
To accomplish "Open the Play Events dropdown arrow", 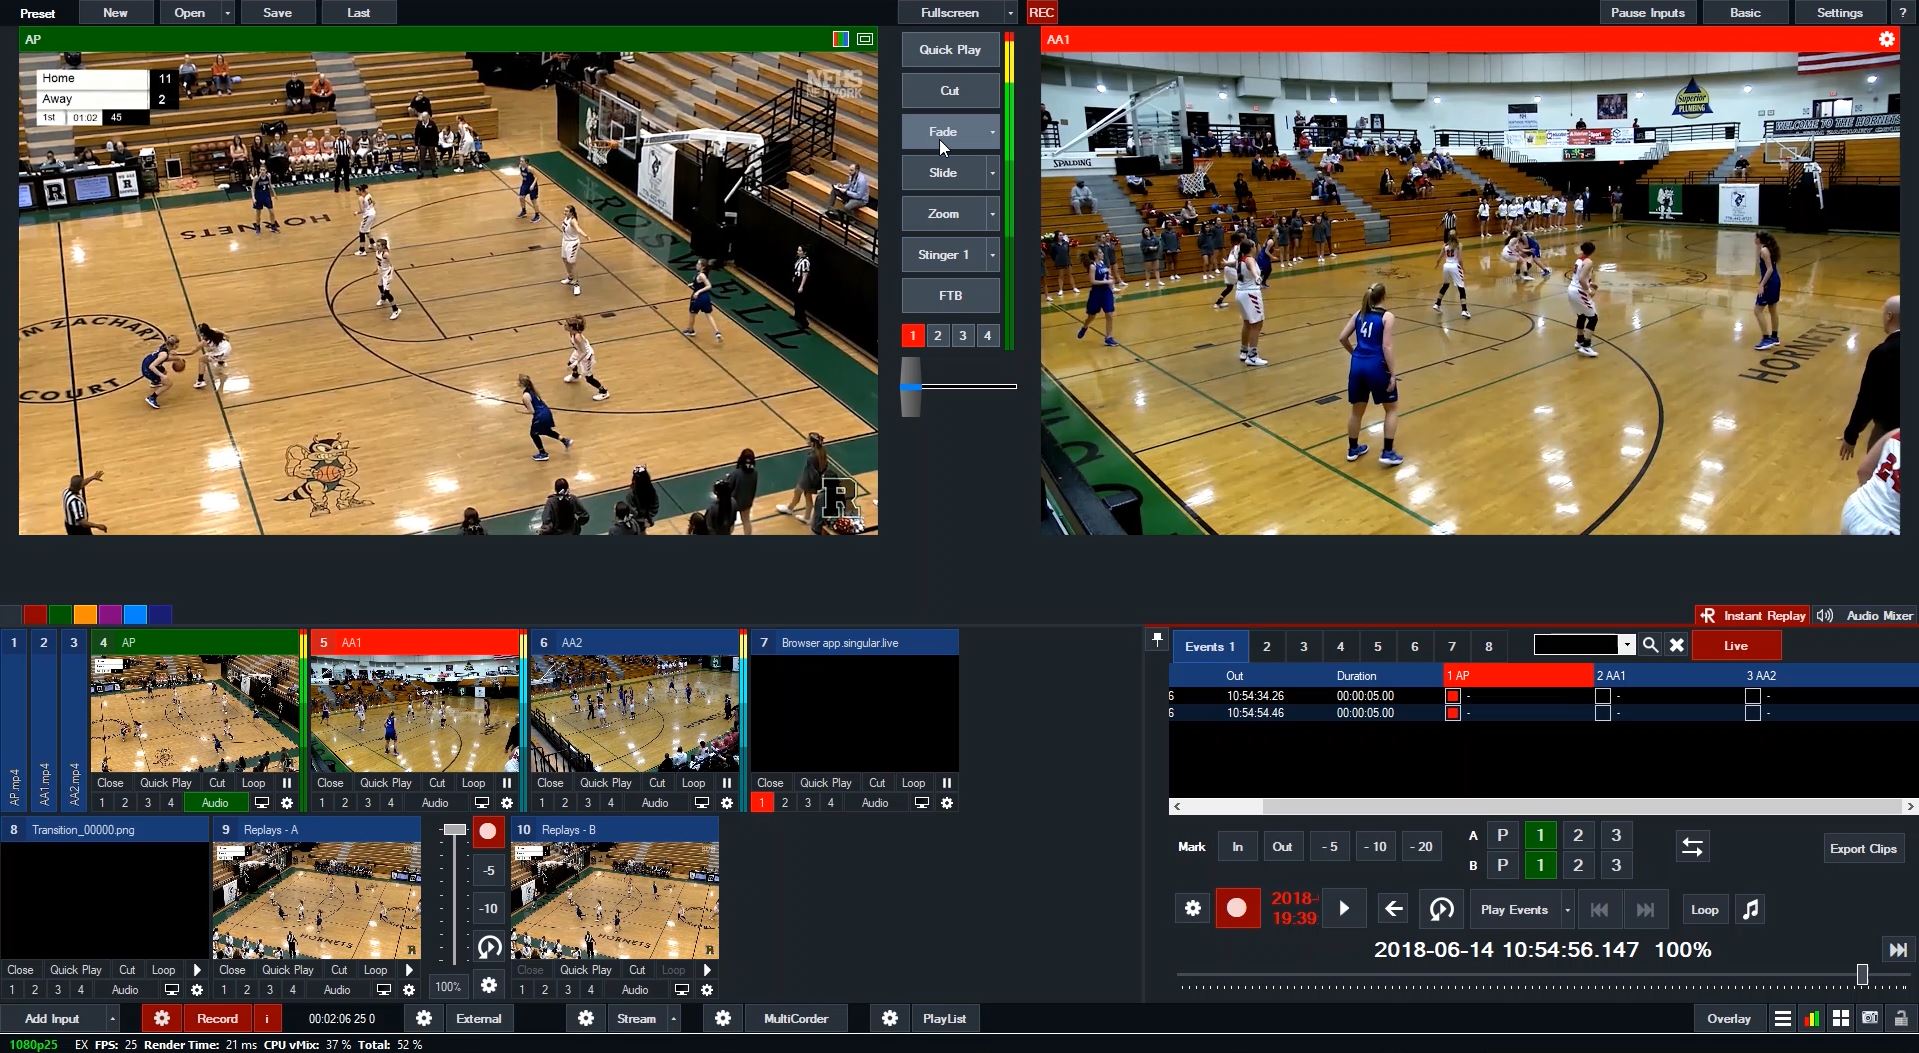I will point(1567,910).
